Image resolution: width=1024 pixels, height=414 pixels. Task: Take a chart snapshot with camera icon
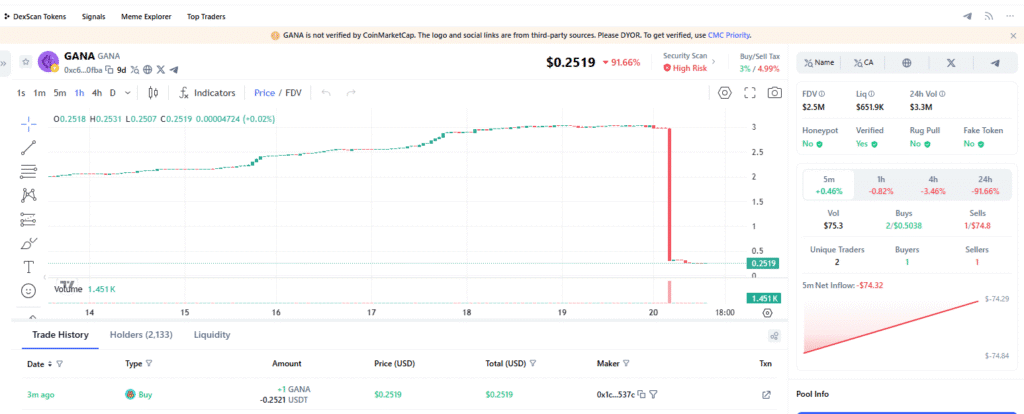pyautogui.click(x=774, y=93)
